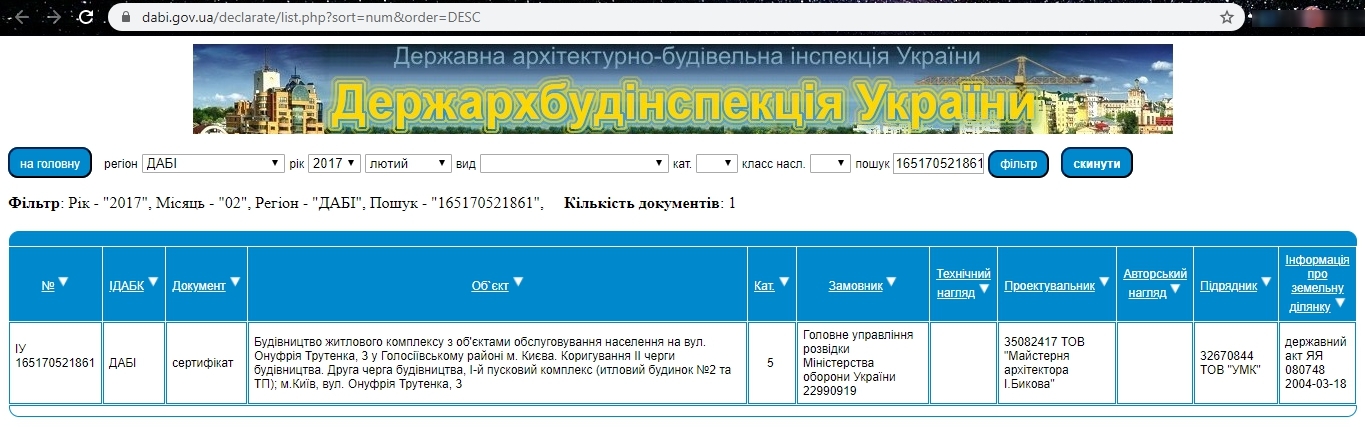Screen dimensions: 1365x427
Task: Sort by Об'єкт column using its arrow
Action: click(518, 282)
